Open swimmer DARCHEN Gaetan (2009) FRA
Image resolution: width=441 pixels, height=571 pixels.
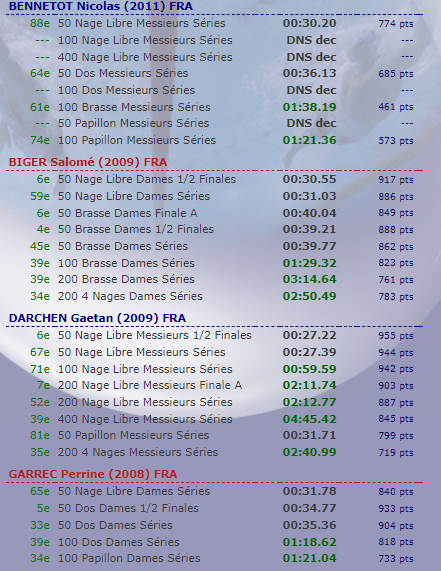click(97, 318)
